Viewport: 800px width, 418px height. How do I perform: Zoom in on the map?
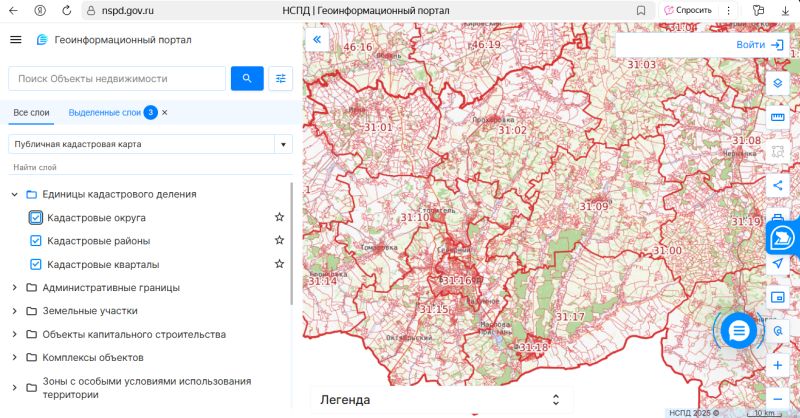coord(778,366)
